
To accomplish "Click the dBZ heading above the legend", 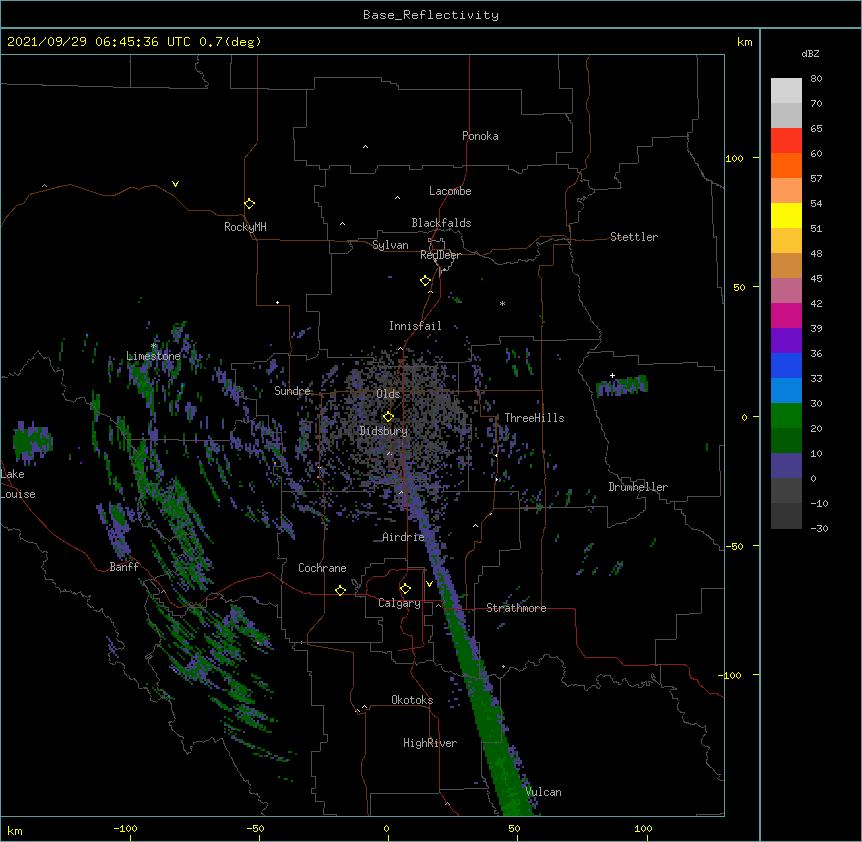I will point(810,53).
